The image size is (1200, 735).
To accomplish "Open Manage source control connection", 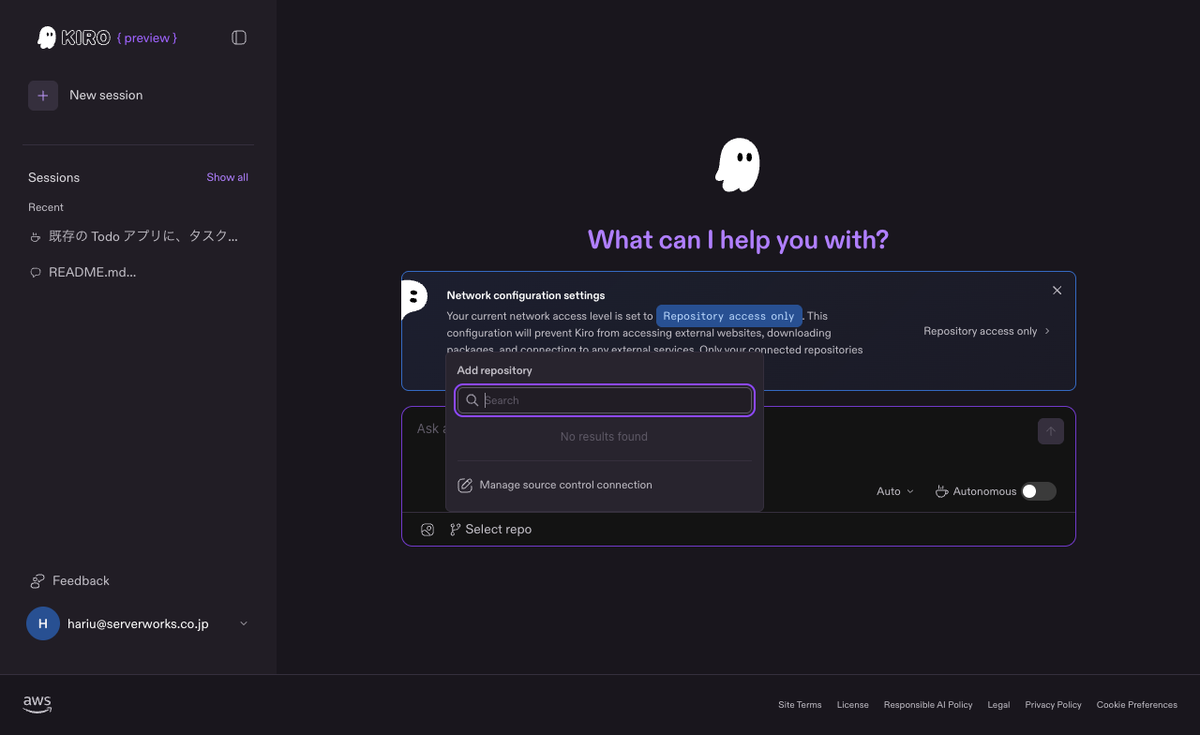I will [566, 485].
